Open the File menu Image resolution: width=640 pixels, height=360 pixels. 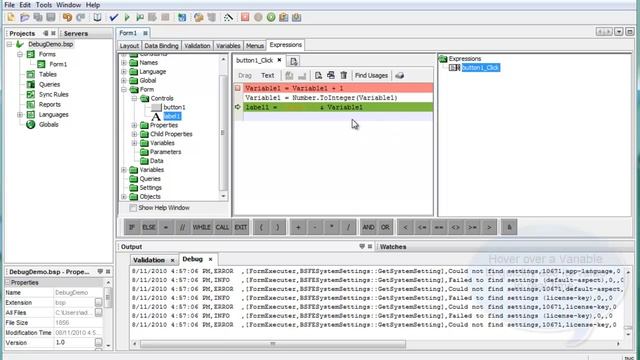coord(9,5)
